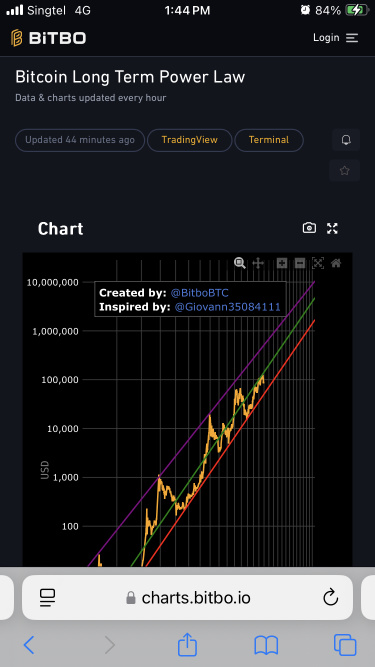This screenshot has width=375, height=667.
Task: Select the pan tool in chart toolbar
Action: tap(258, 263)
